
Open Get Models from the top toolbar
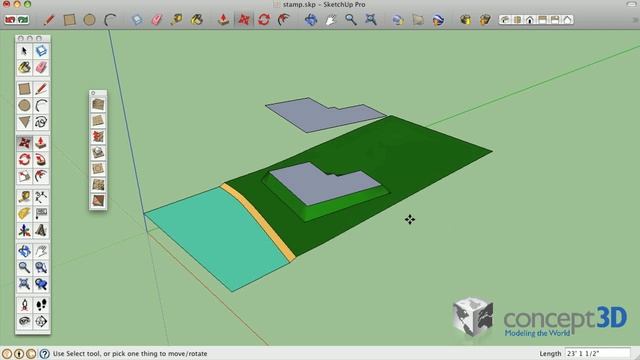click(x=465, y=19)
